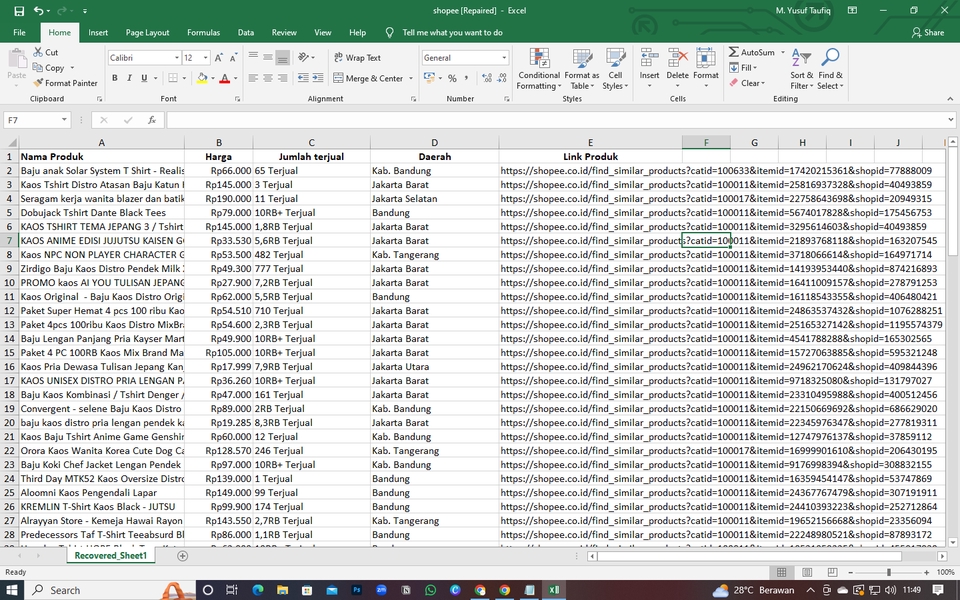Click the Excel icon in the taskbar
Viewport: 960px width, 600px height.
(x=553, y=590)
